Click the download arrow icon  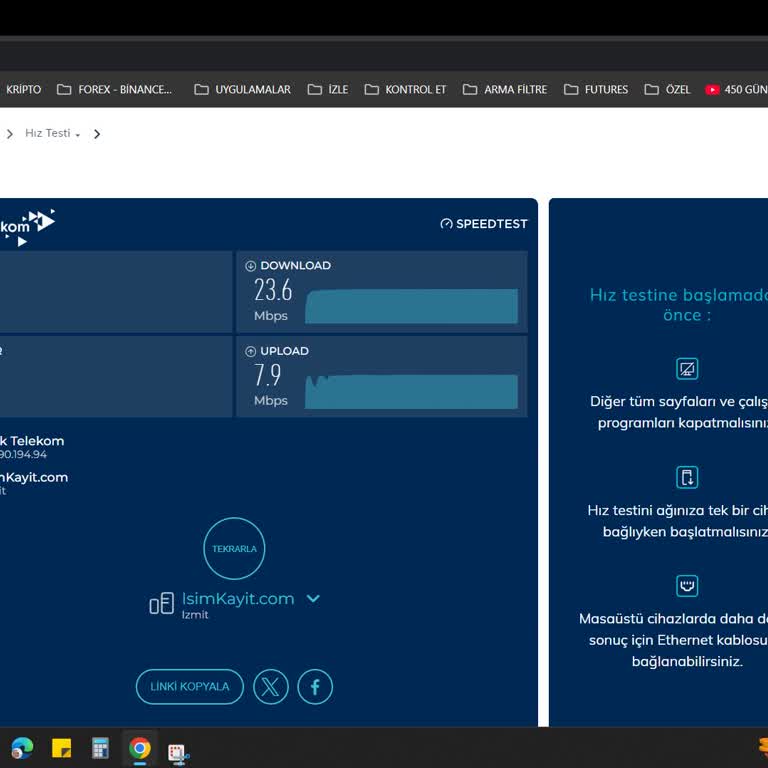pos(250,266)
